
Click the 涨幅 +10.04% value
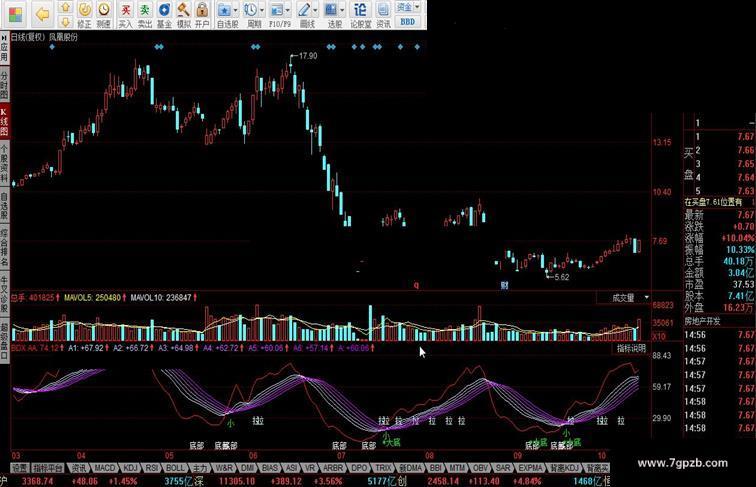coord(738,238)
